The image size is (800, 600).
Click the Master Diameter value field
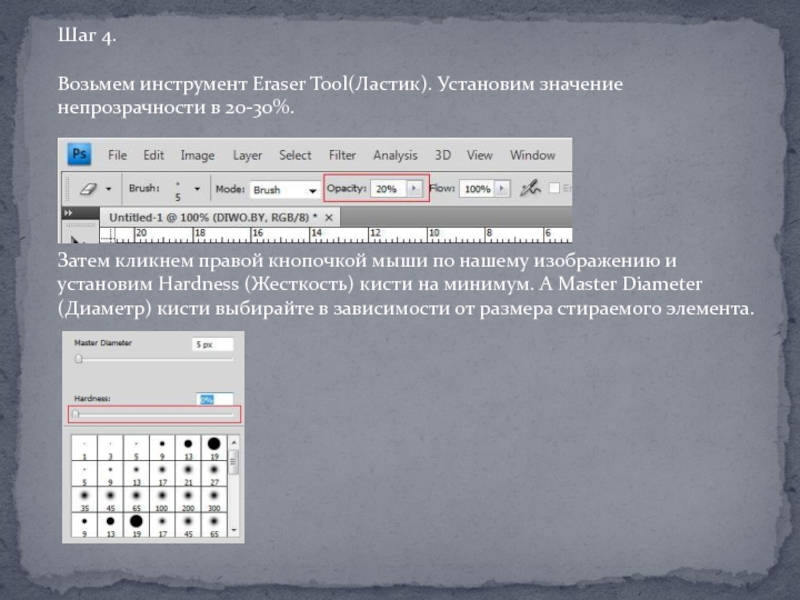(x=211, y=344)
